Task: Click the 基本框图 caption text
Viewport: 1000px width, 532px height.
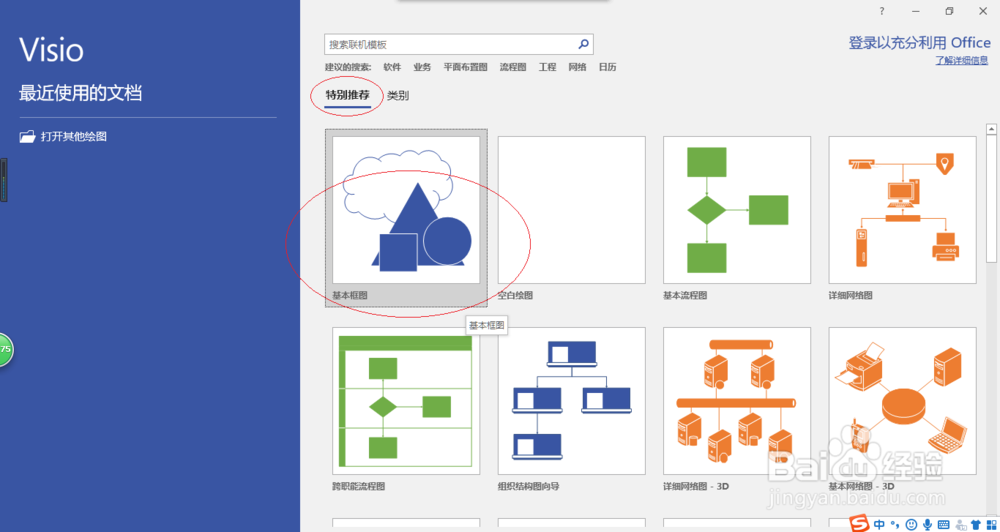Action: (349, 296)
